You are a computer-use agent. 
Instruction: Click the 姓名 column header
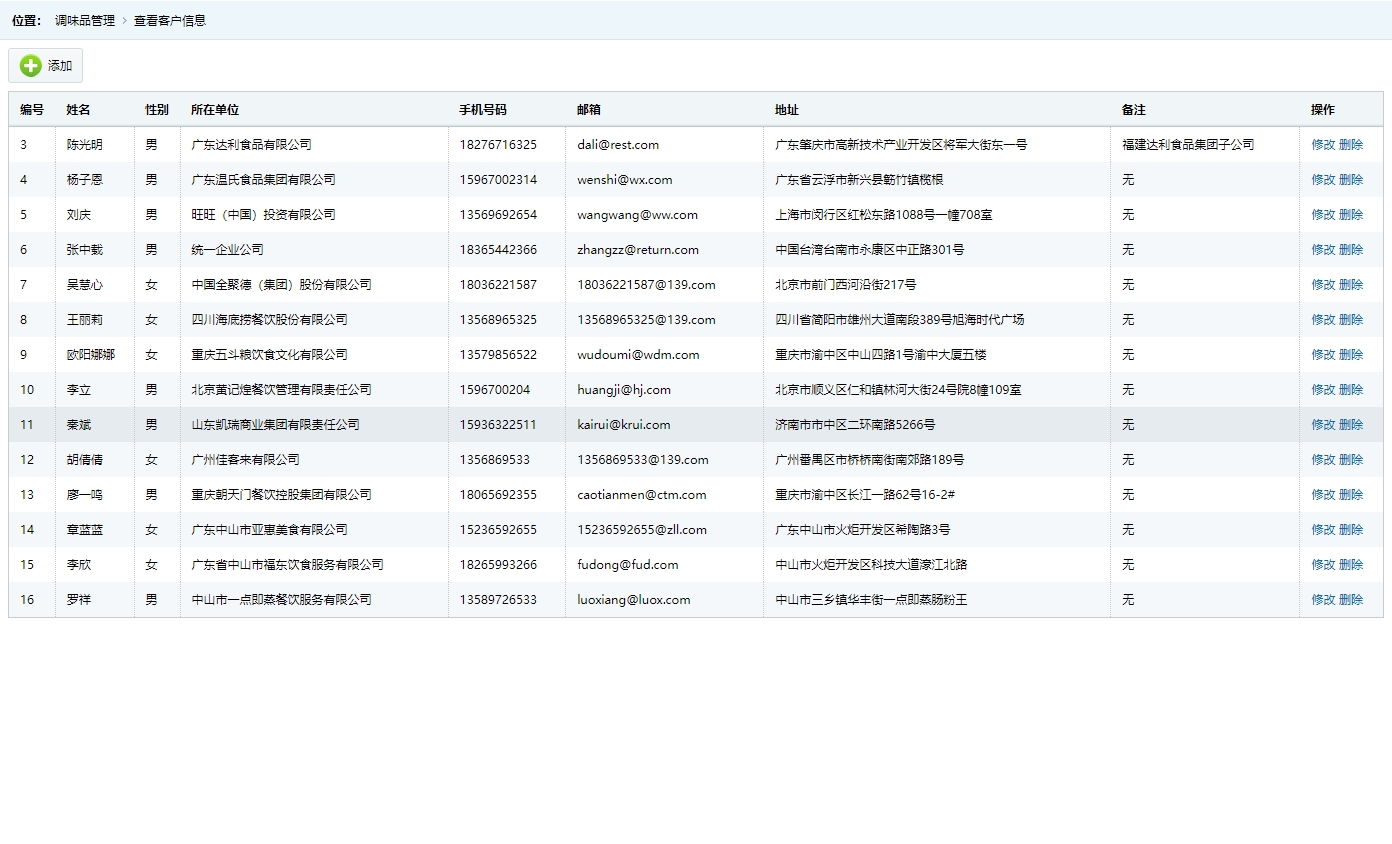pos(77,109)
